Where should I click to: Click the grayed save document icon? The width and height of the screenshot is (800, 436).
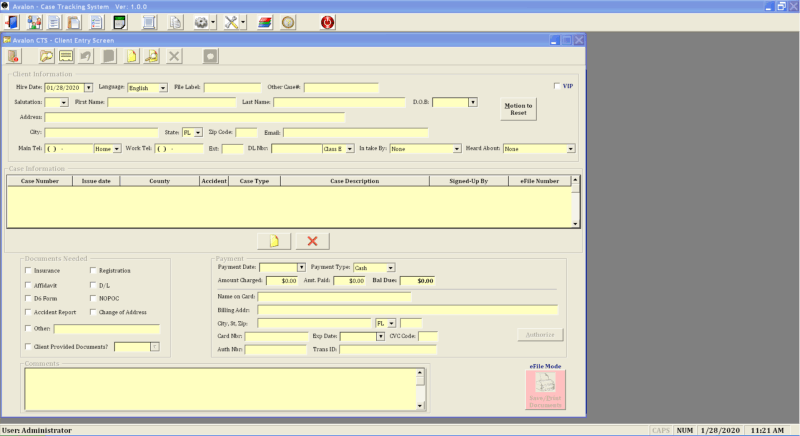point(109,56)
